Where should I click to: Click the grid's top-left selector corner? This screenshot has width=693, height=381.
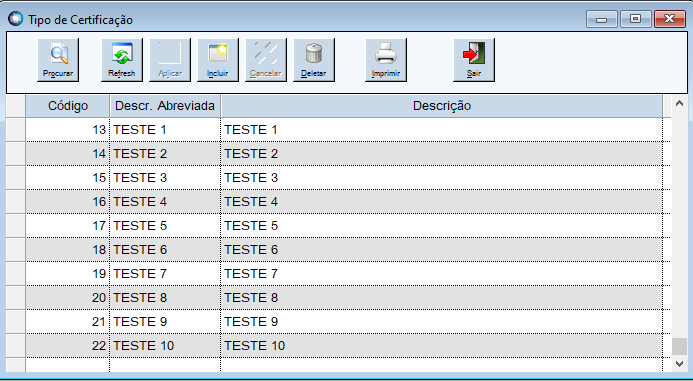[16, 106]
